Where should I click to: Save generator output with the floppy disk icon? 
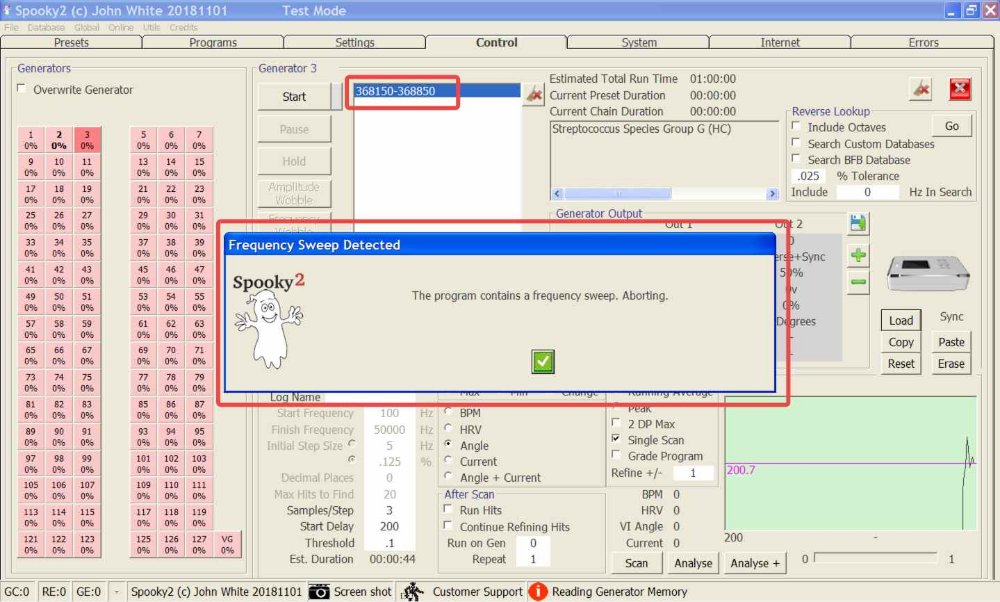[x=858, y=223]
